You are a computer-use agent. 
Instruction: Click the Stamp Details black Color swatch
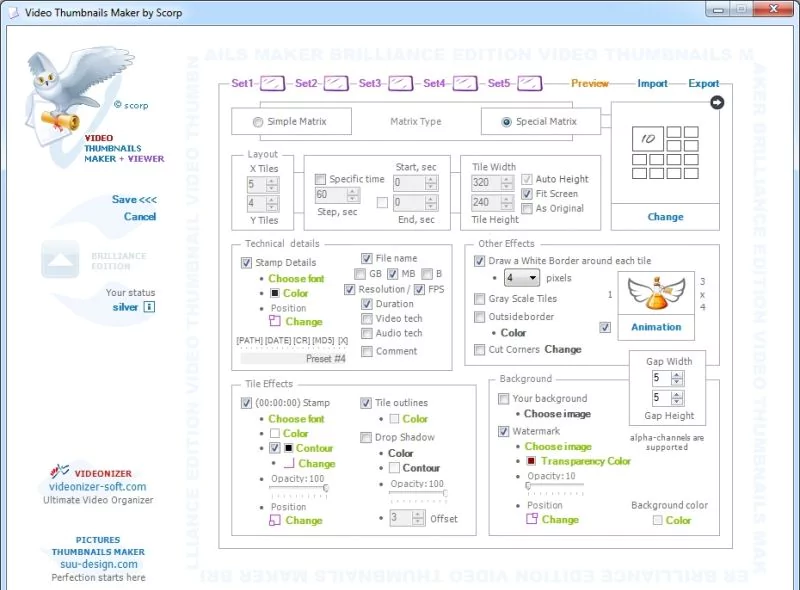click(273, 294)
